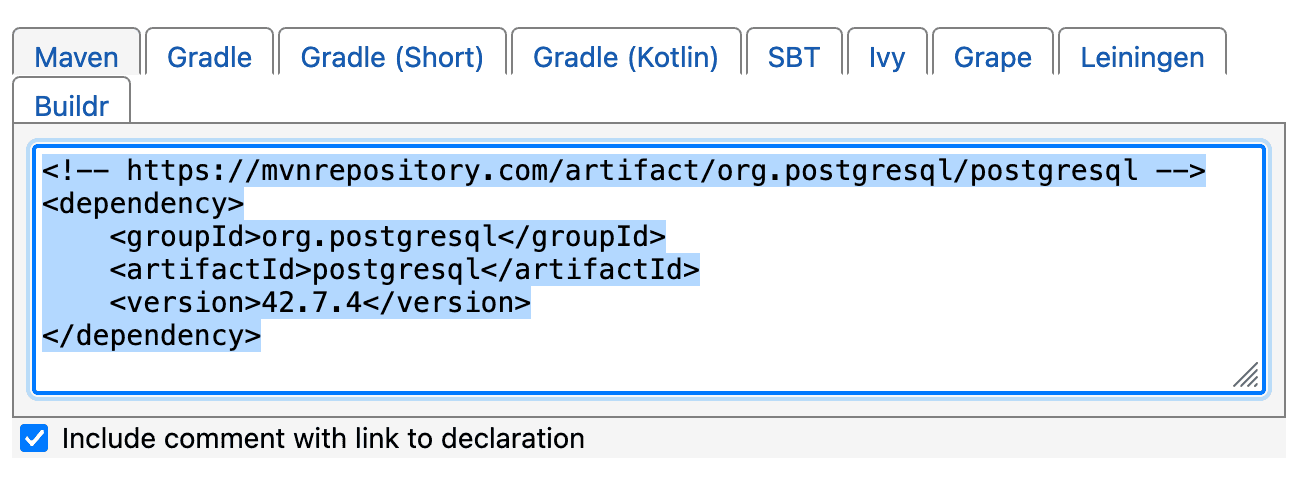Click the closing </dependency> tag
The image size is (1302, 488).
click(x=151, y=336)
